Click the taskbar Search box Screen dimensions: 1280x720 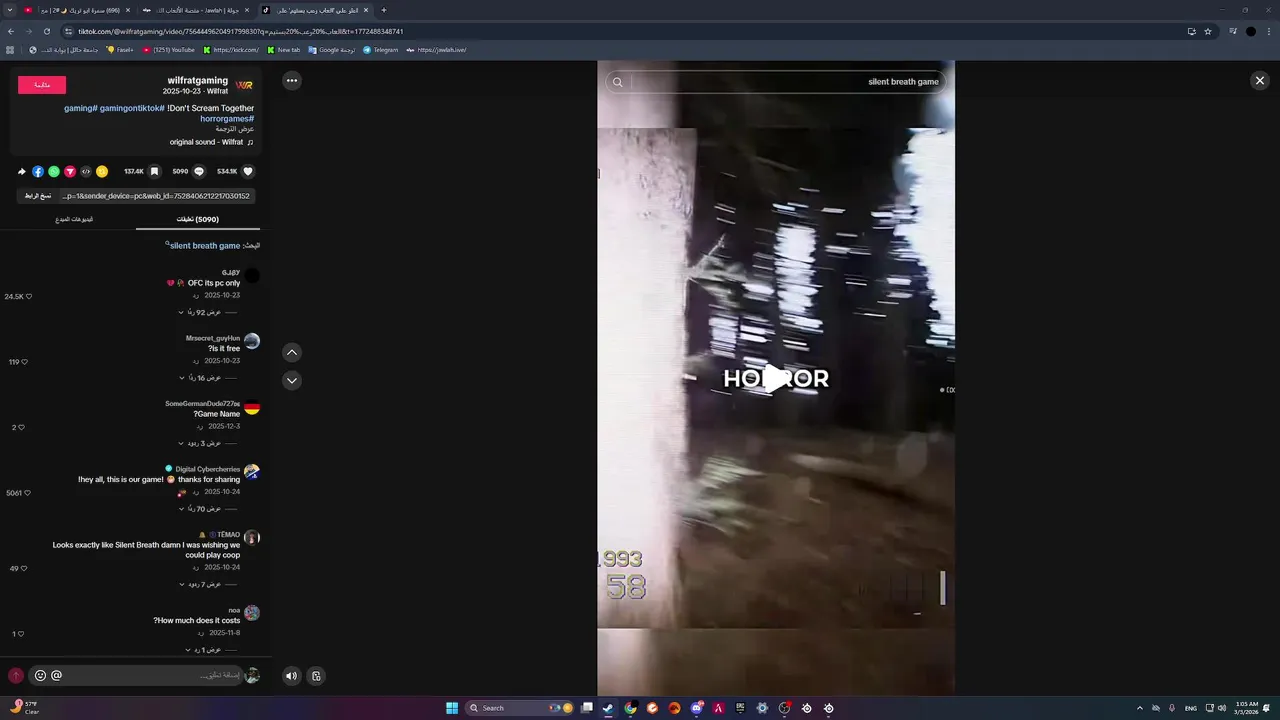click(520, 708)
